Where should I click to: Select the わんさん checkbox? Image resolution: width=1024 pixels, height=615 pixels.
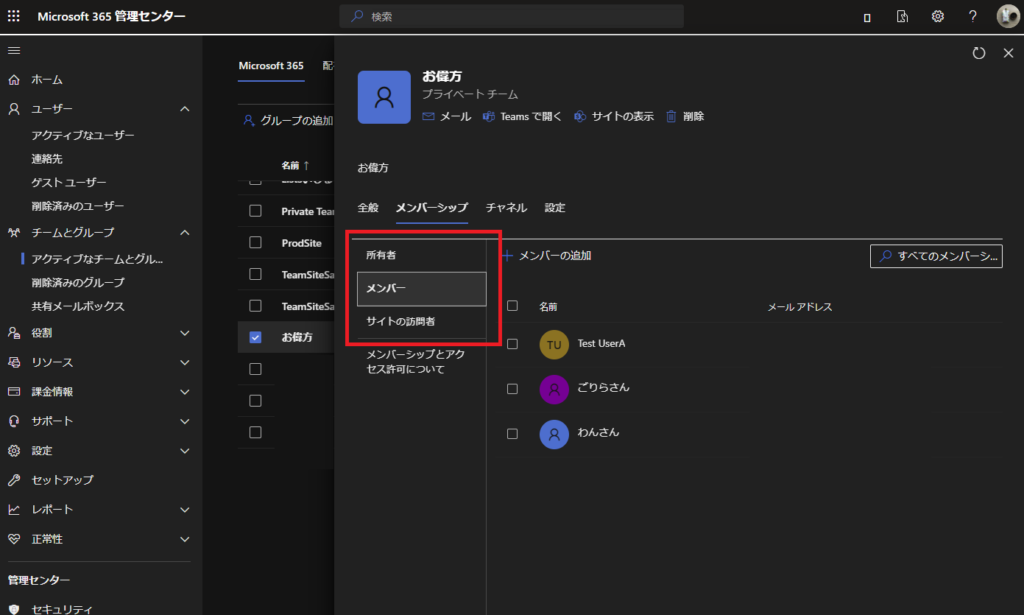513,434
